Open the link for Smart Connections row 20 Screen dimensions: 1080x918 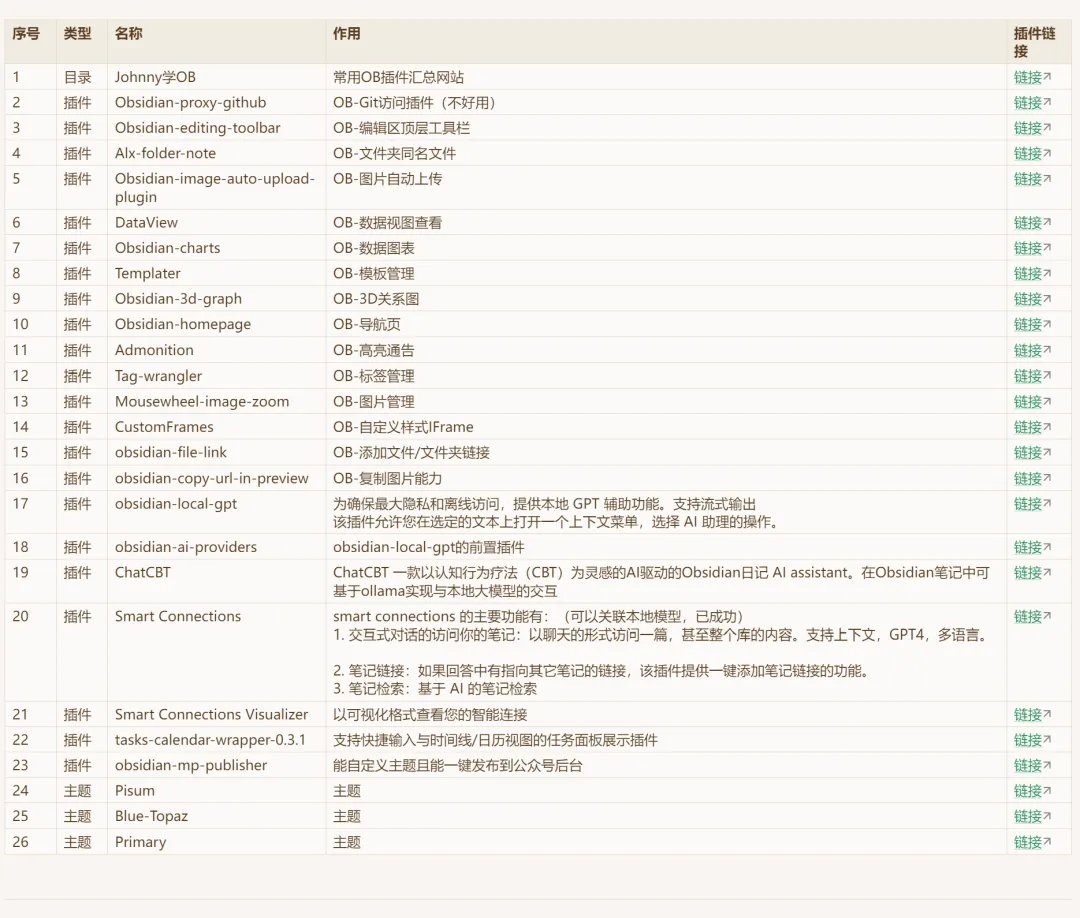click(1032, 616)
